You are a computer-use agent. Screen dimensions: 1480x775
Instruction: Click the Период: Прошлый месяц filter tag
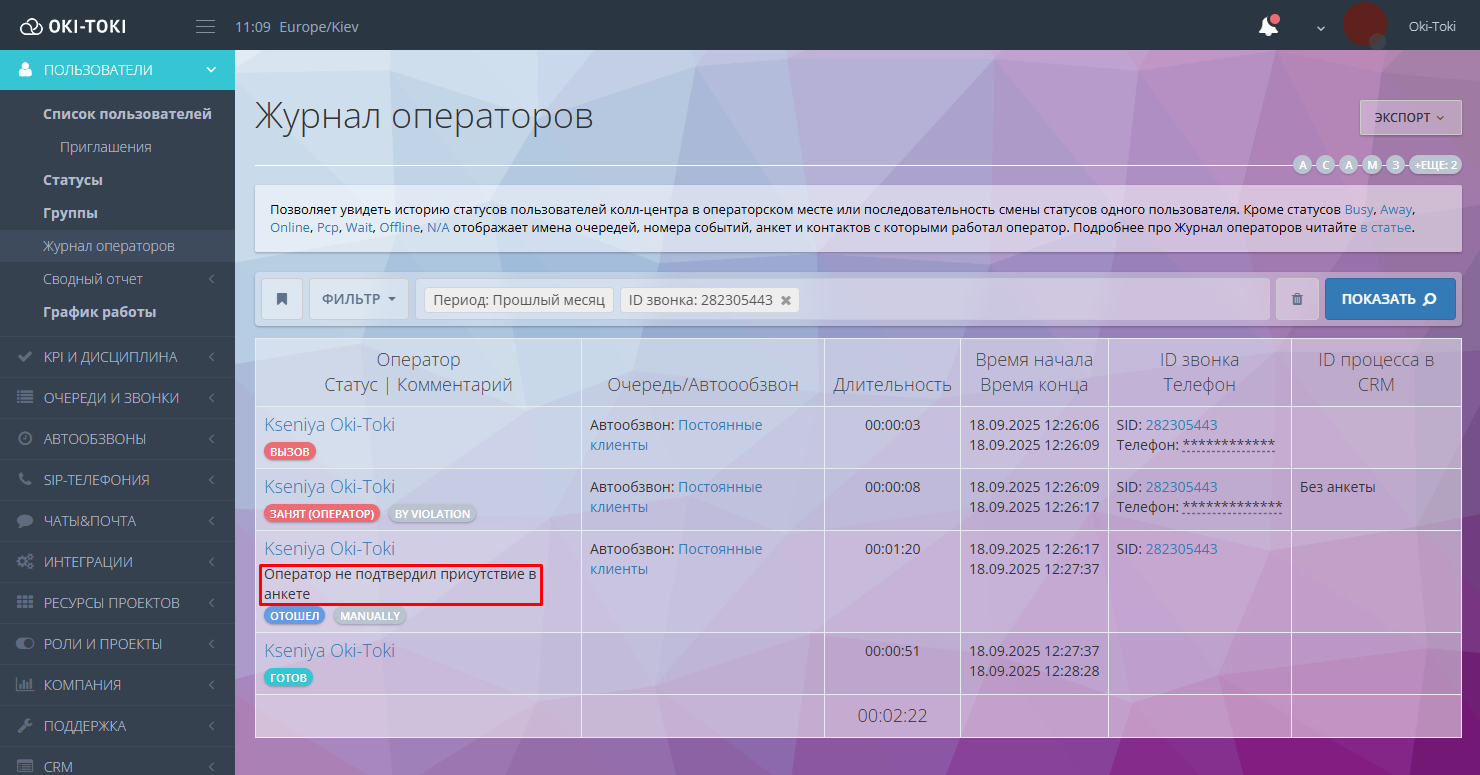click(519, 300)
